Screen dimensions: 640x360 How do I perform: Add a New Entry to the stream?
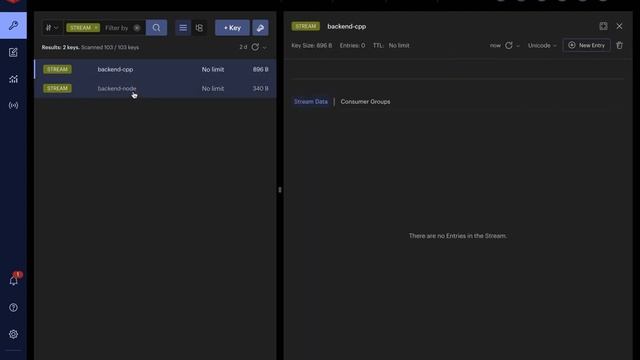coord(587,45)
